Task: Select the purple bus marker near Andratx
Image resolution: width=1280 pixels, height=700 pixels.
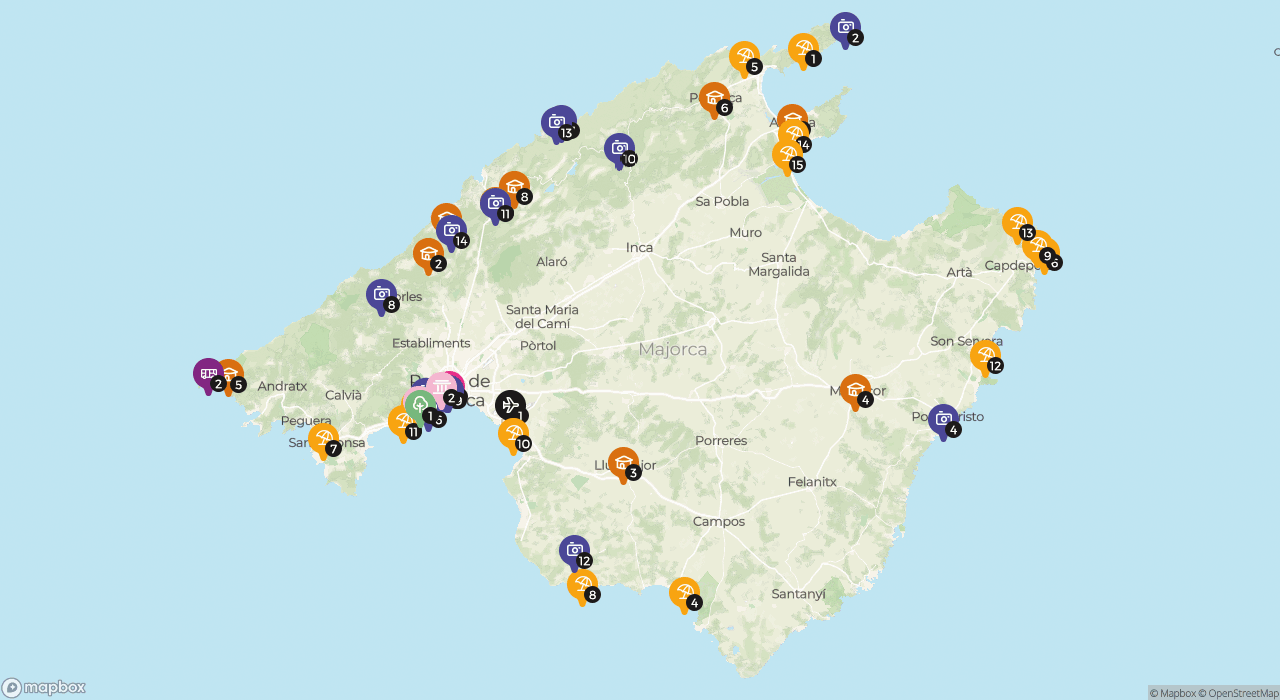Action: [208, 374]
